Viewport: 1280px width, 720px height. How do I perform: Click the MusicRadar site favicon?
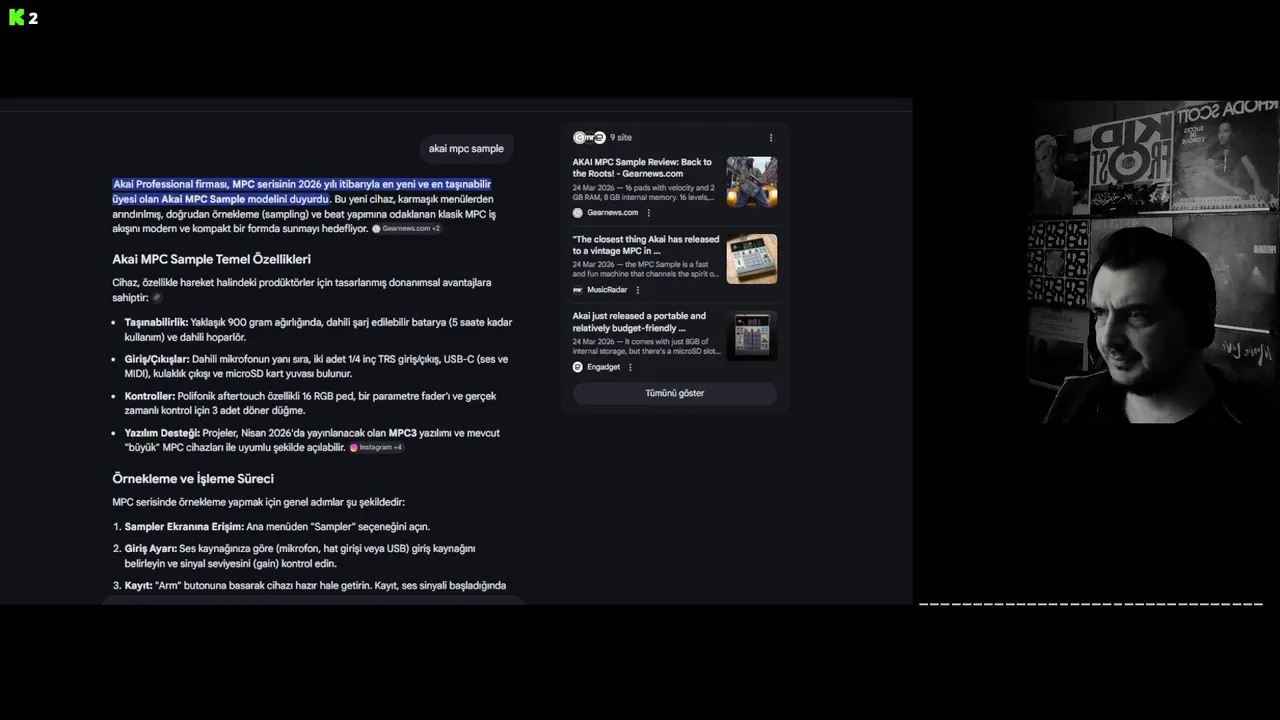pyautogui.click(x=578, y=290)
